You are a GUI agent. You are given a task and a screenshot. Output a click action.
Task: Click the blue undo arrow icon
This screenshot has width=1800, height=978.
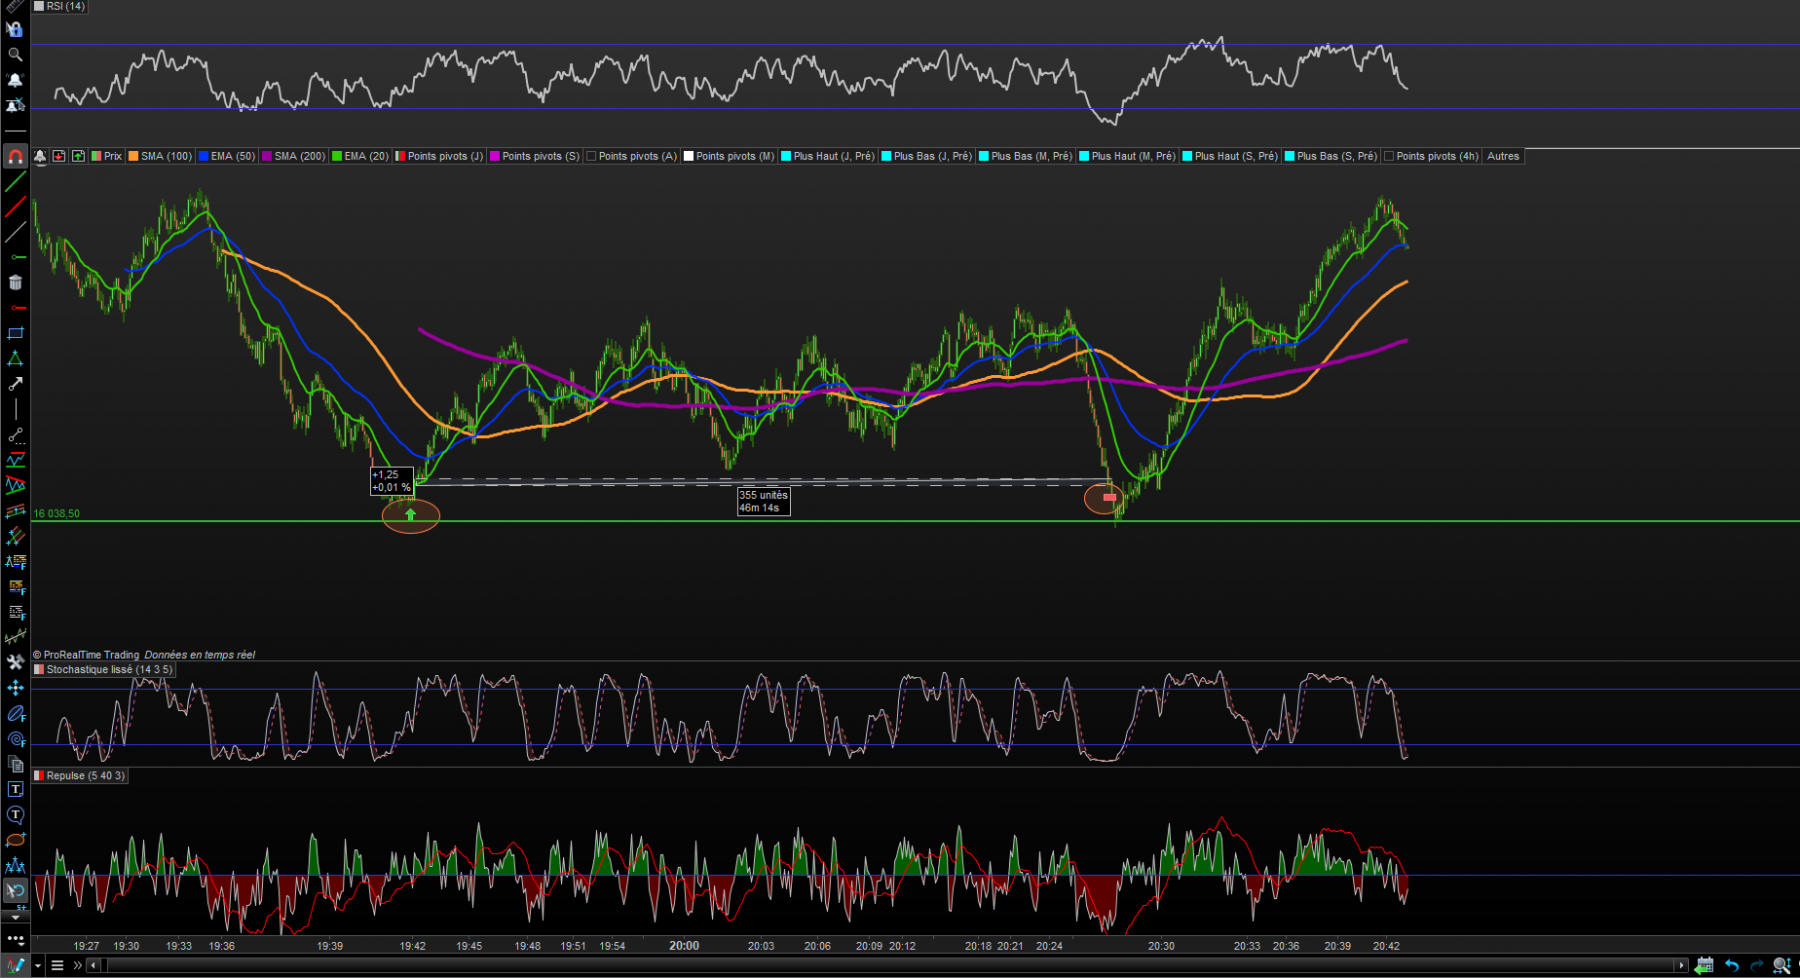coord(1731,965)
